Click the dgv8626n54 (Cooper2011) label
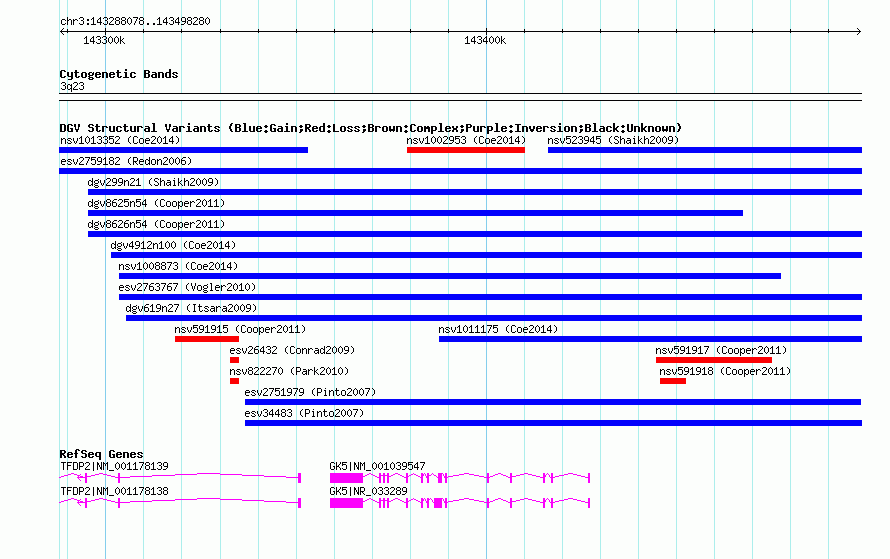This screenshot has height=559, width=890. click(156, 224)
